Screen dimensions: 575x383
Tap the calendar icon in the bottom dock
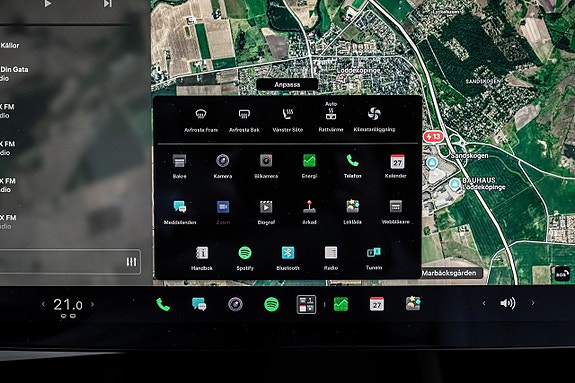point(377,304)
